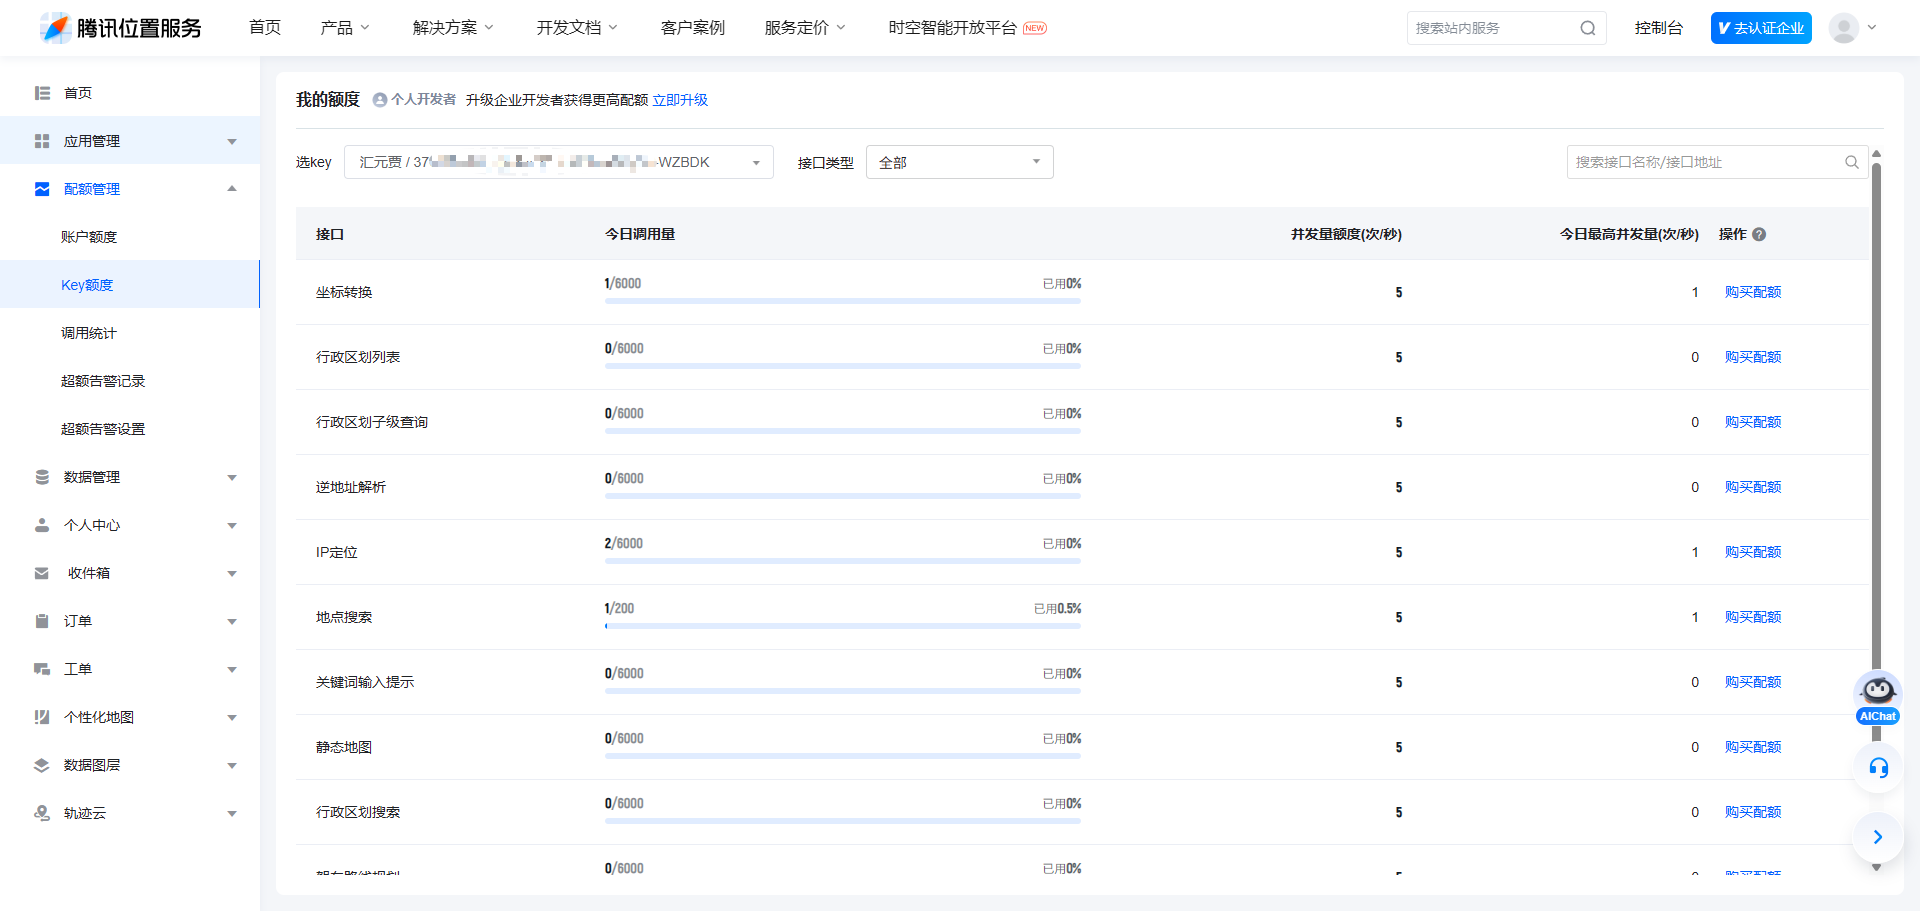
Task: Click the Tencent Location Service logo
Action: pos(121,28)
